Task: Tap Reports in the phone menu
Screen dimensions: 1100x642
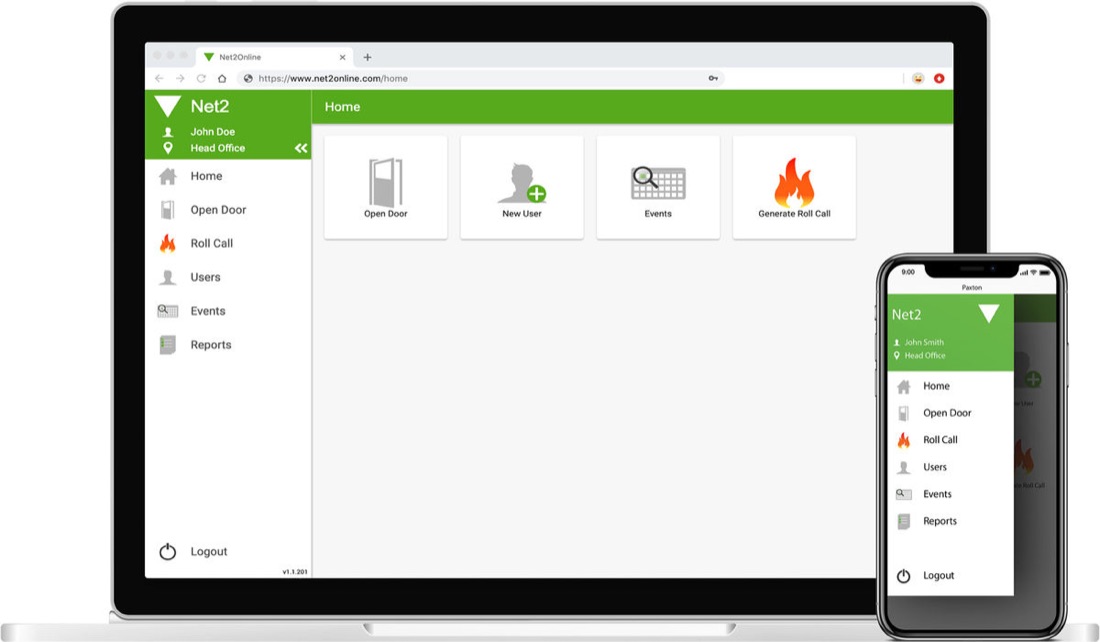Action: 939,521
